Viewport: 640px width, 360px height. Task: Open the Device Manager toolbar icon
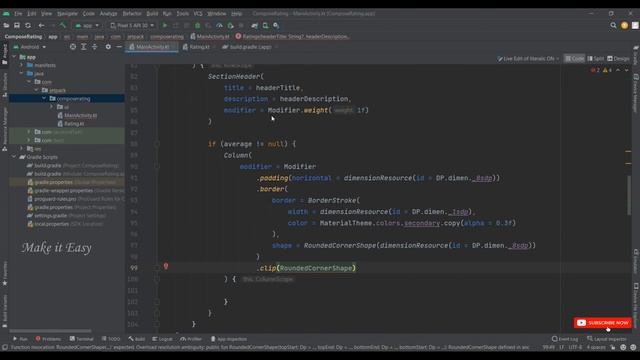coord(265,25)
